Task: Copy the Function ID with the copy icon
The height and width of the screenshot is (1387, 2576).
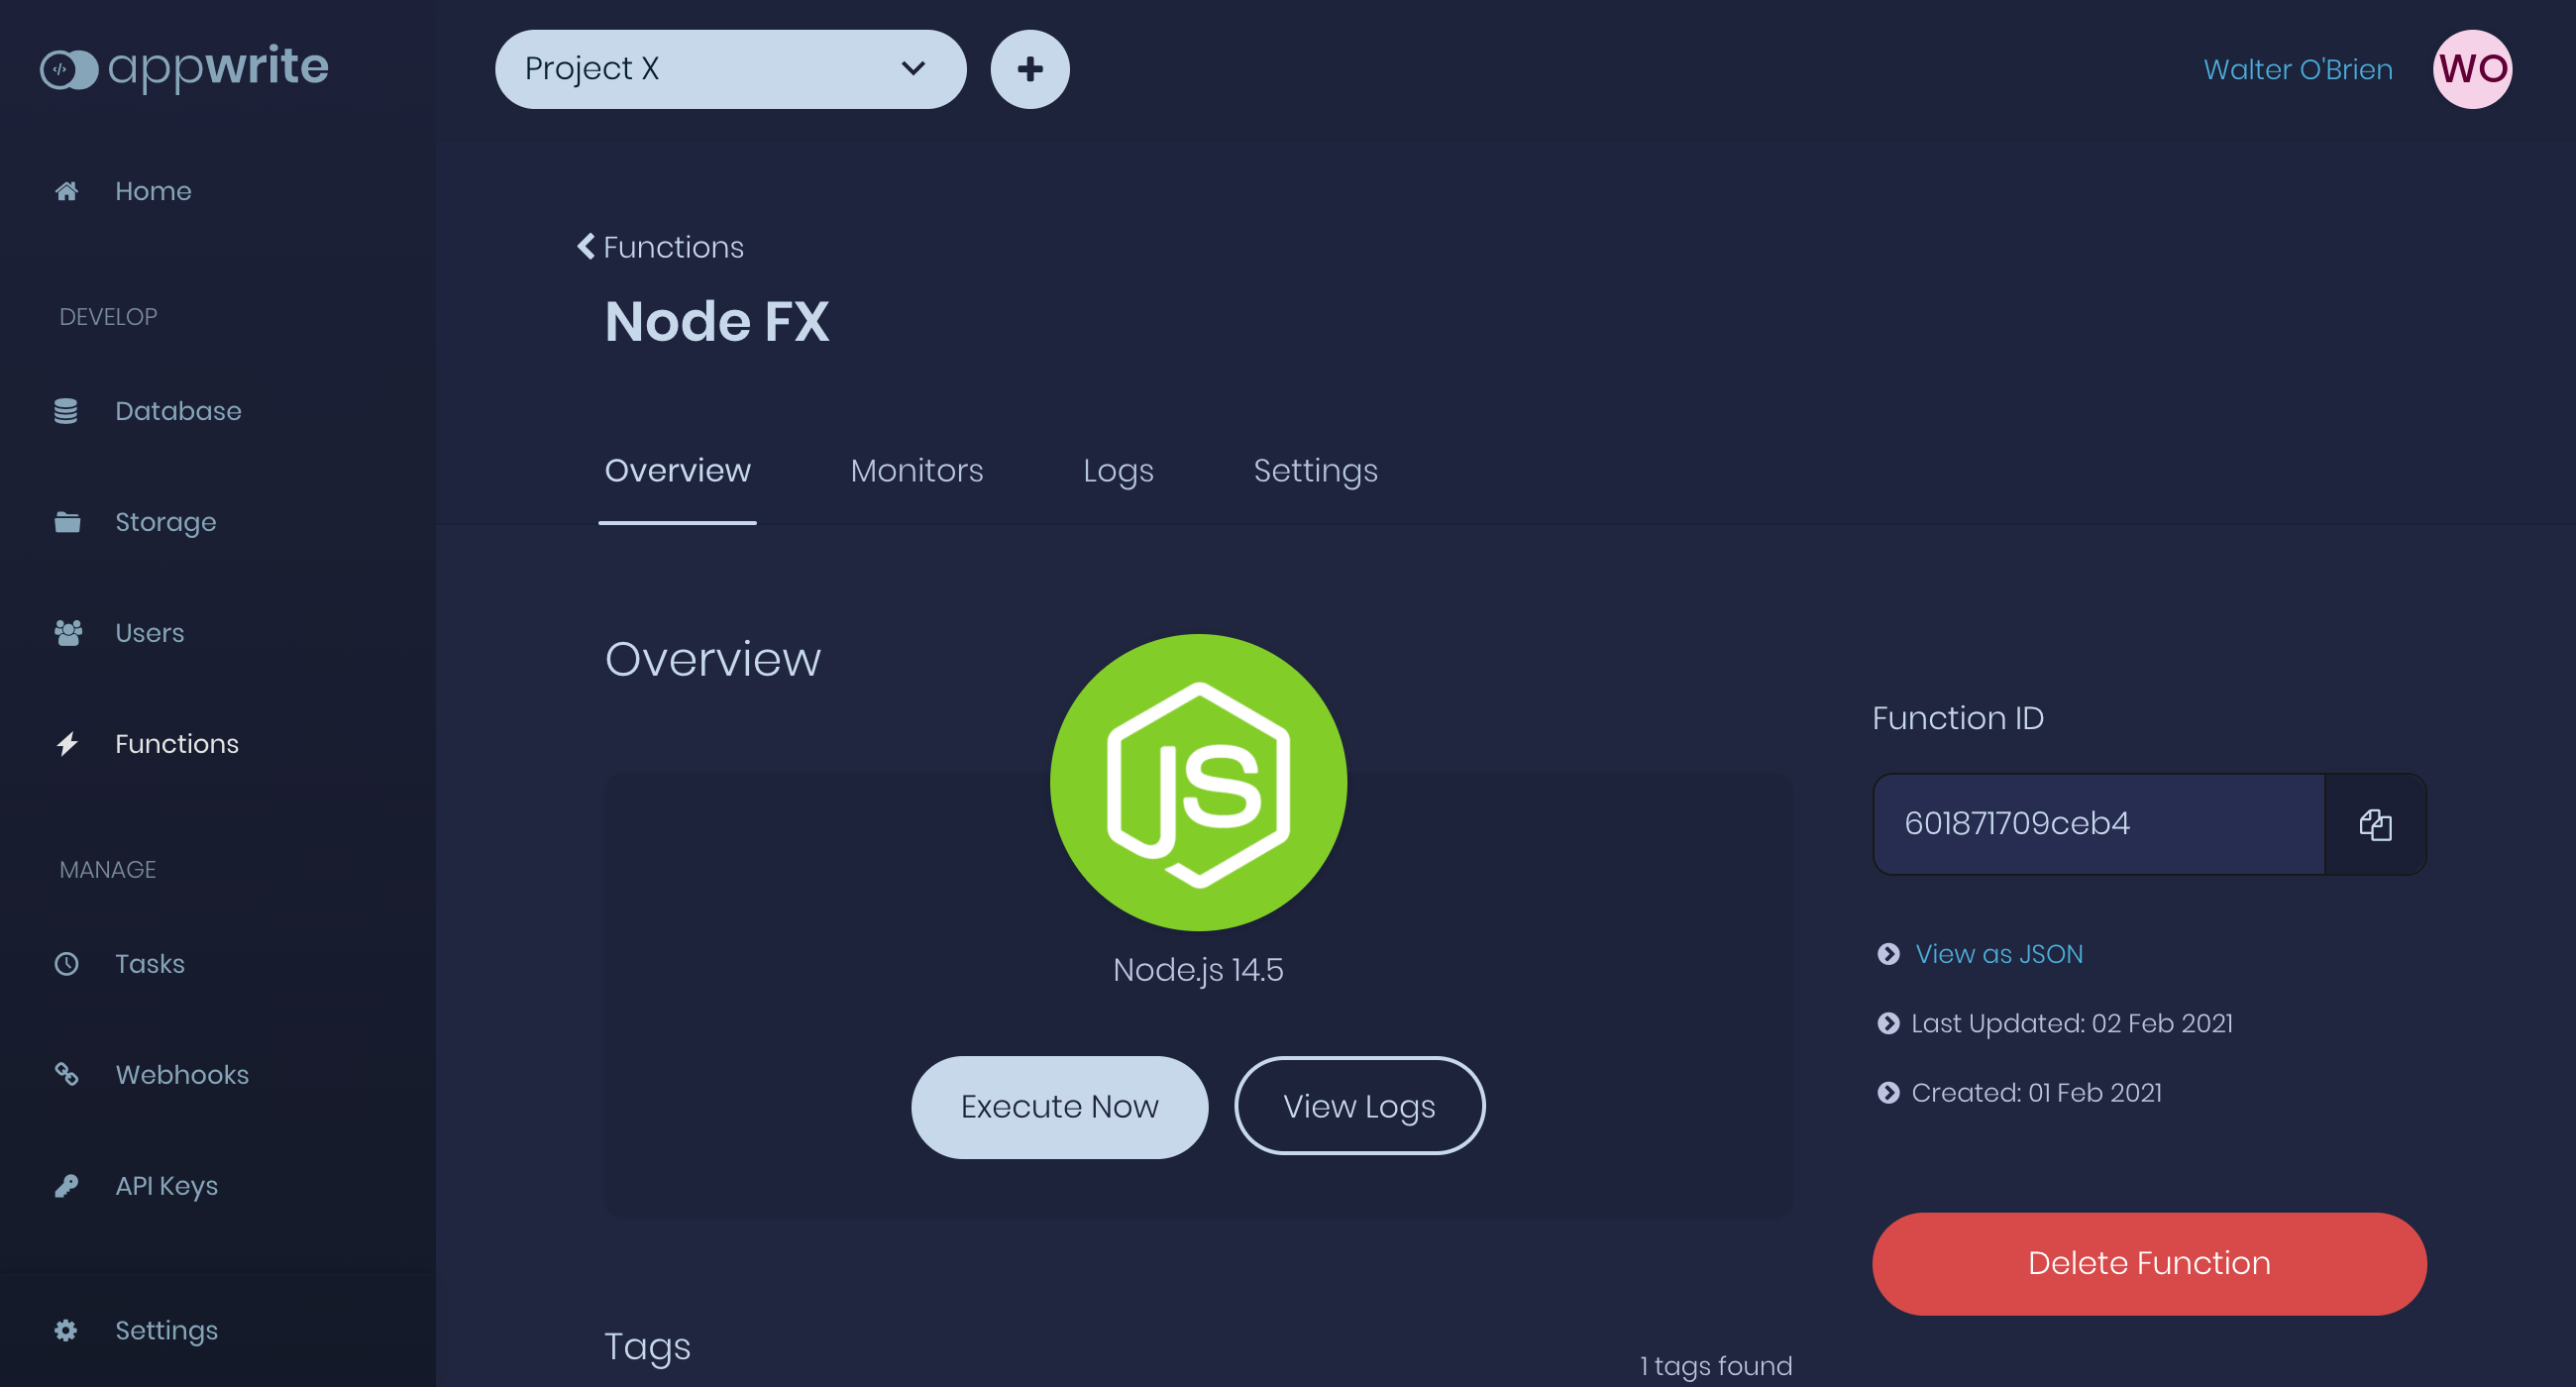Action: pos(2375,825)
